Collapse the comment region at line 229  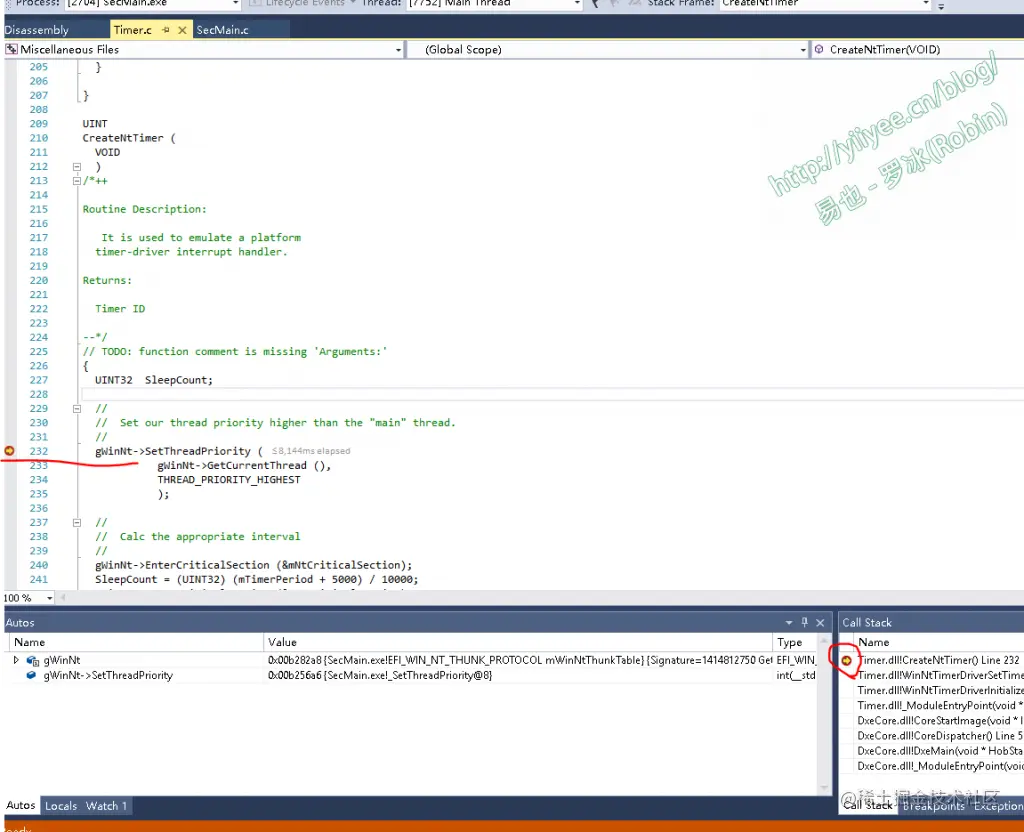coord(76,409)
